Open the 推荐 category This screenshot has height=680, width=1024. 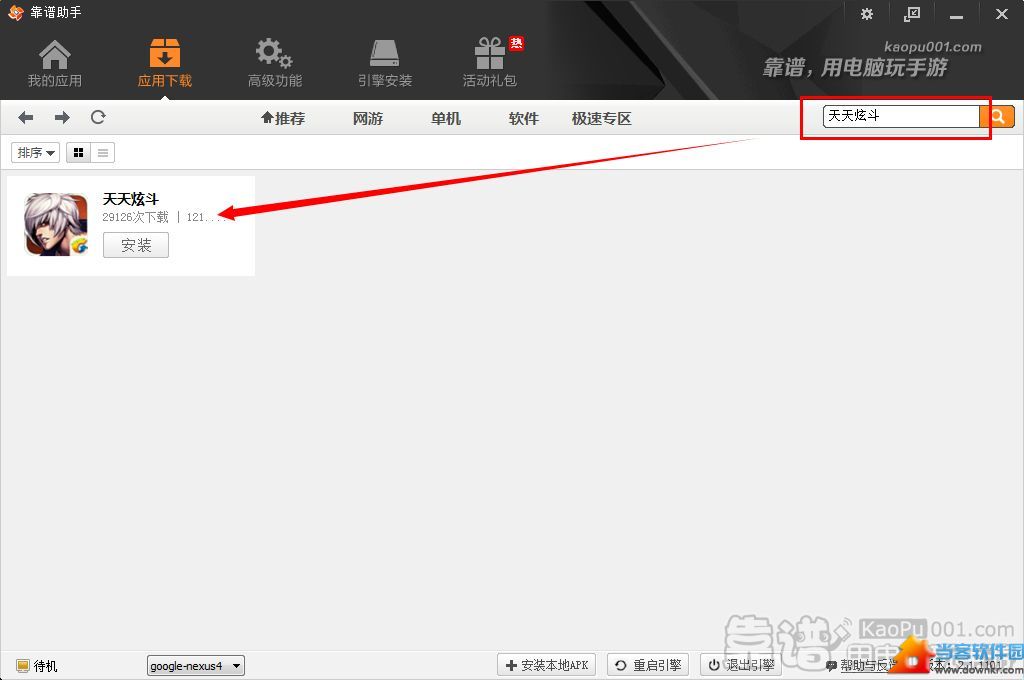tap(283, 118)
